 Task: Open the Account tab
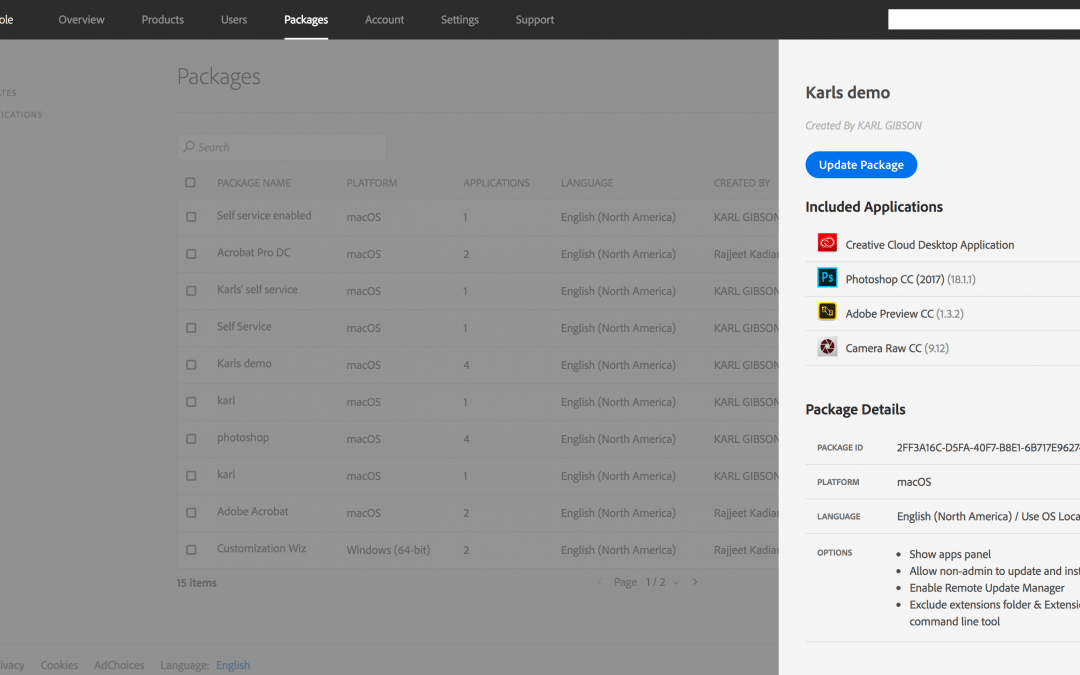click(x=384, y=19)
